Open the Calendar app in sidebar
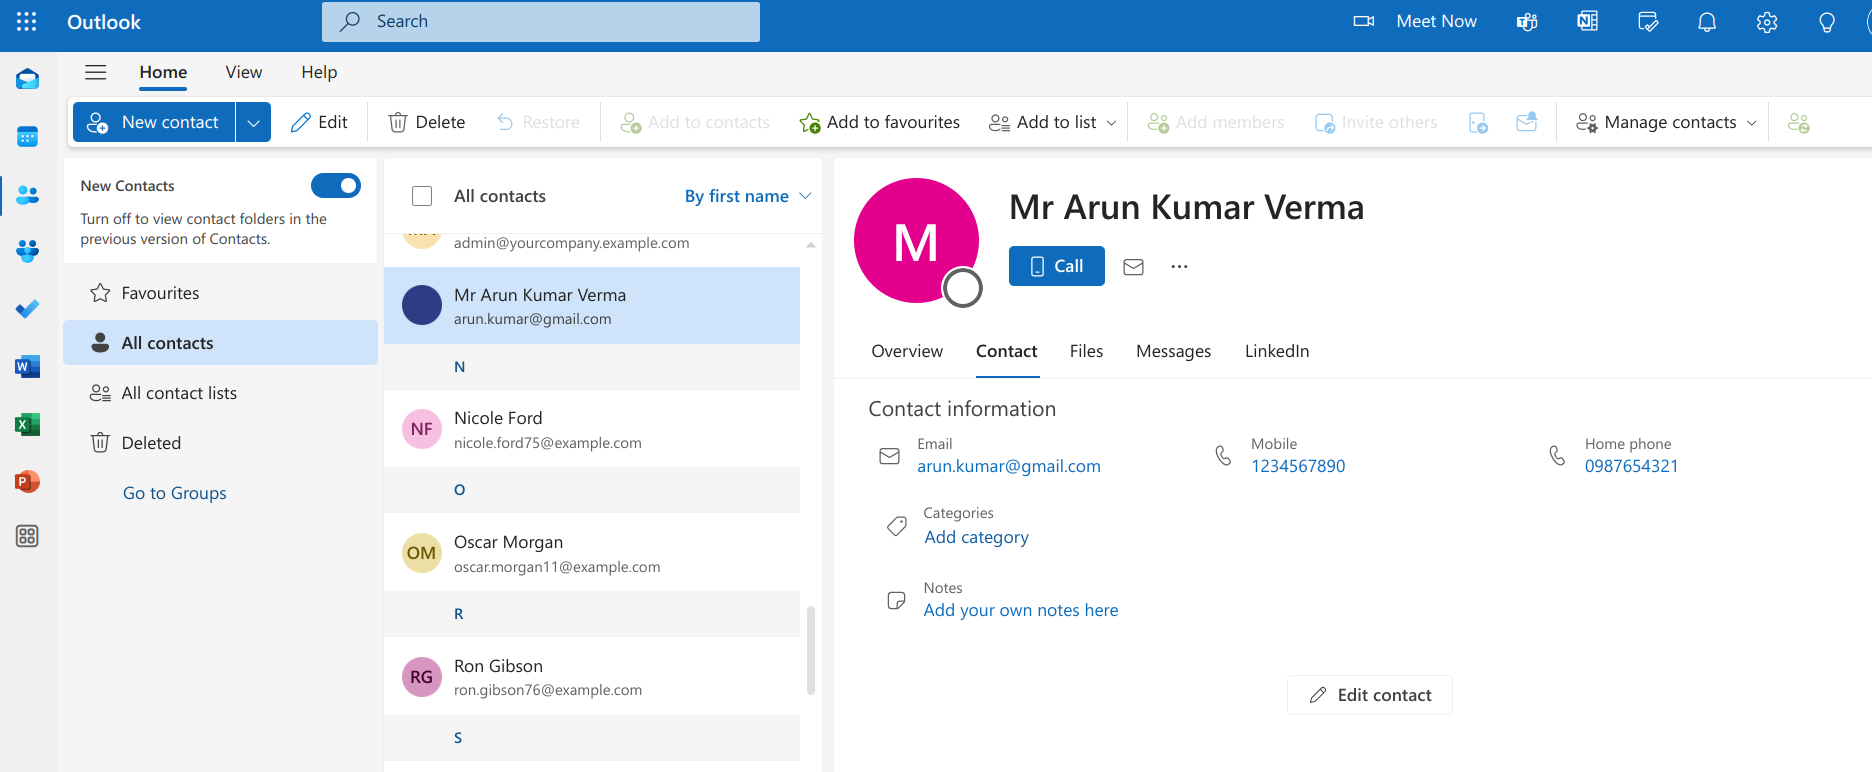The image size is (1872, 772). [x=27, y=137]
